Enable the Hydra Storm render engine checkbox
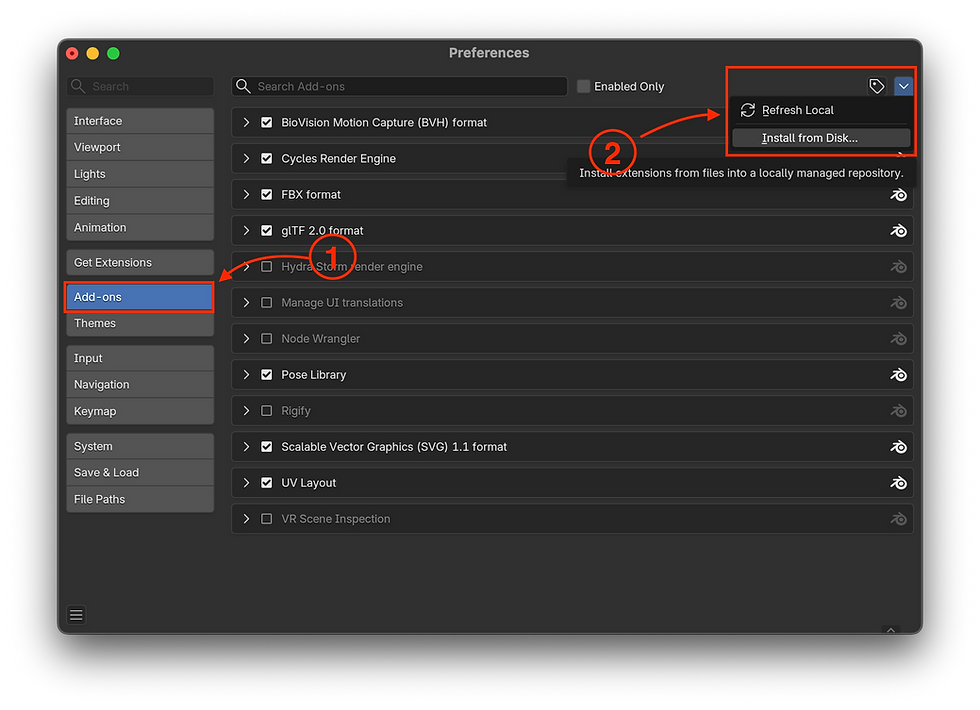This screenshot has height=710, width=980. tap(267, 267)
